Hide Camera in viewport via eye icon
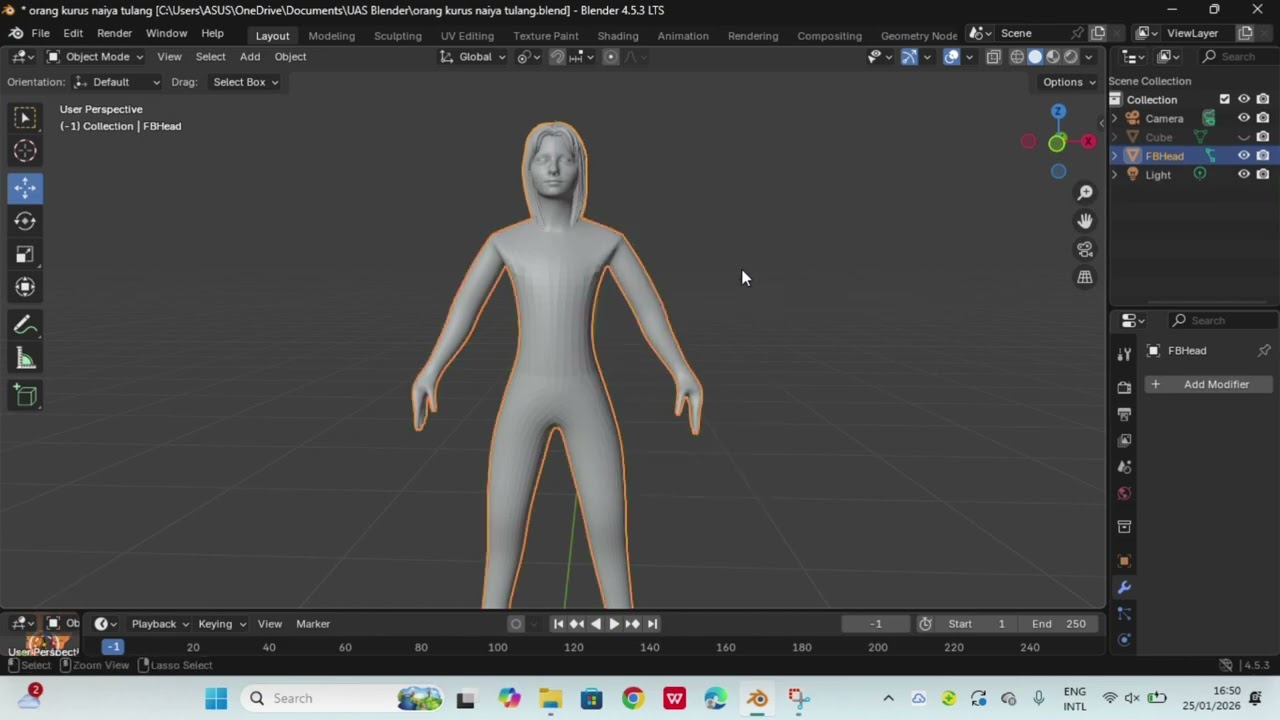 pos(1244,118)
